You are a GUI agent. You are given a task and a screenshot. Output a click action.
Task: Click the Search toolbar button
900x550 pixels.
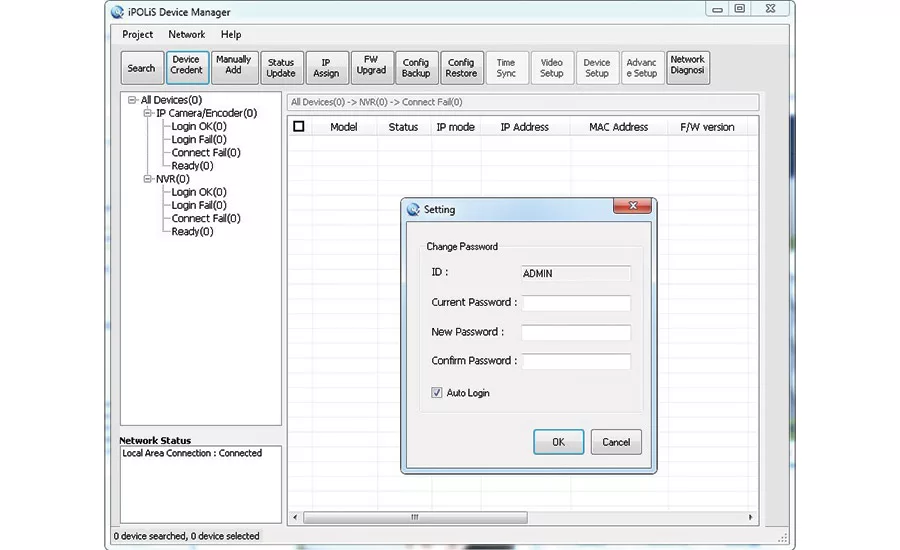tap(141, 68)
